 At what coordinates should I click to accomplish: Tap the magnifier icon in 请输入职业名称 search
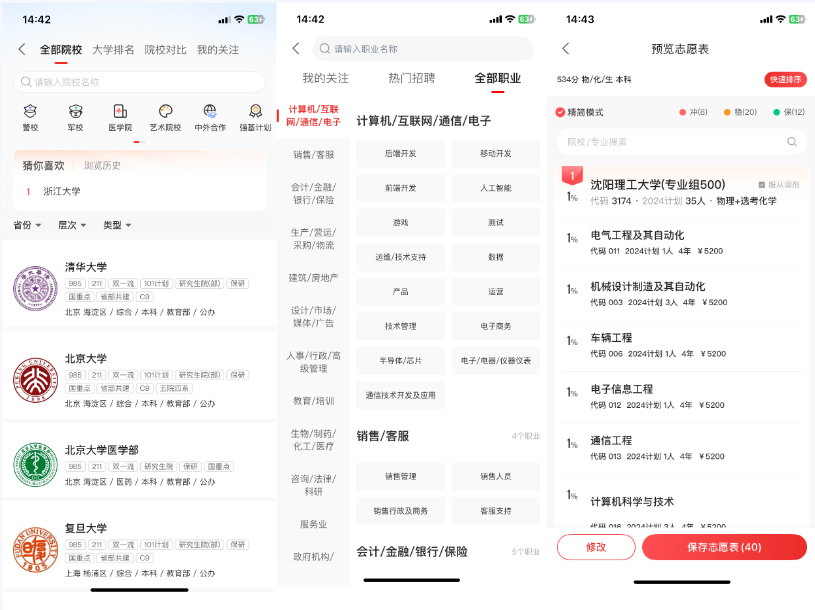tap(325, 49)
